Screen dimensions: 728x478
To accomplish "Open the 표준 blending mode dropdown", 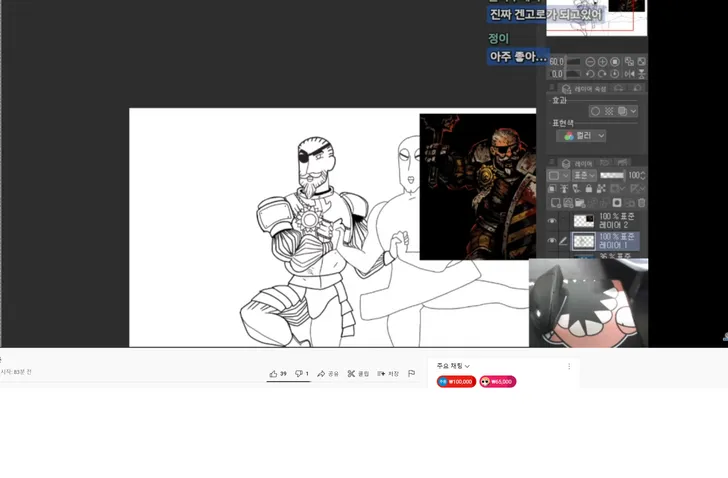I will pos(584,175).
